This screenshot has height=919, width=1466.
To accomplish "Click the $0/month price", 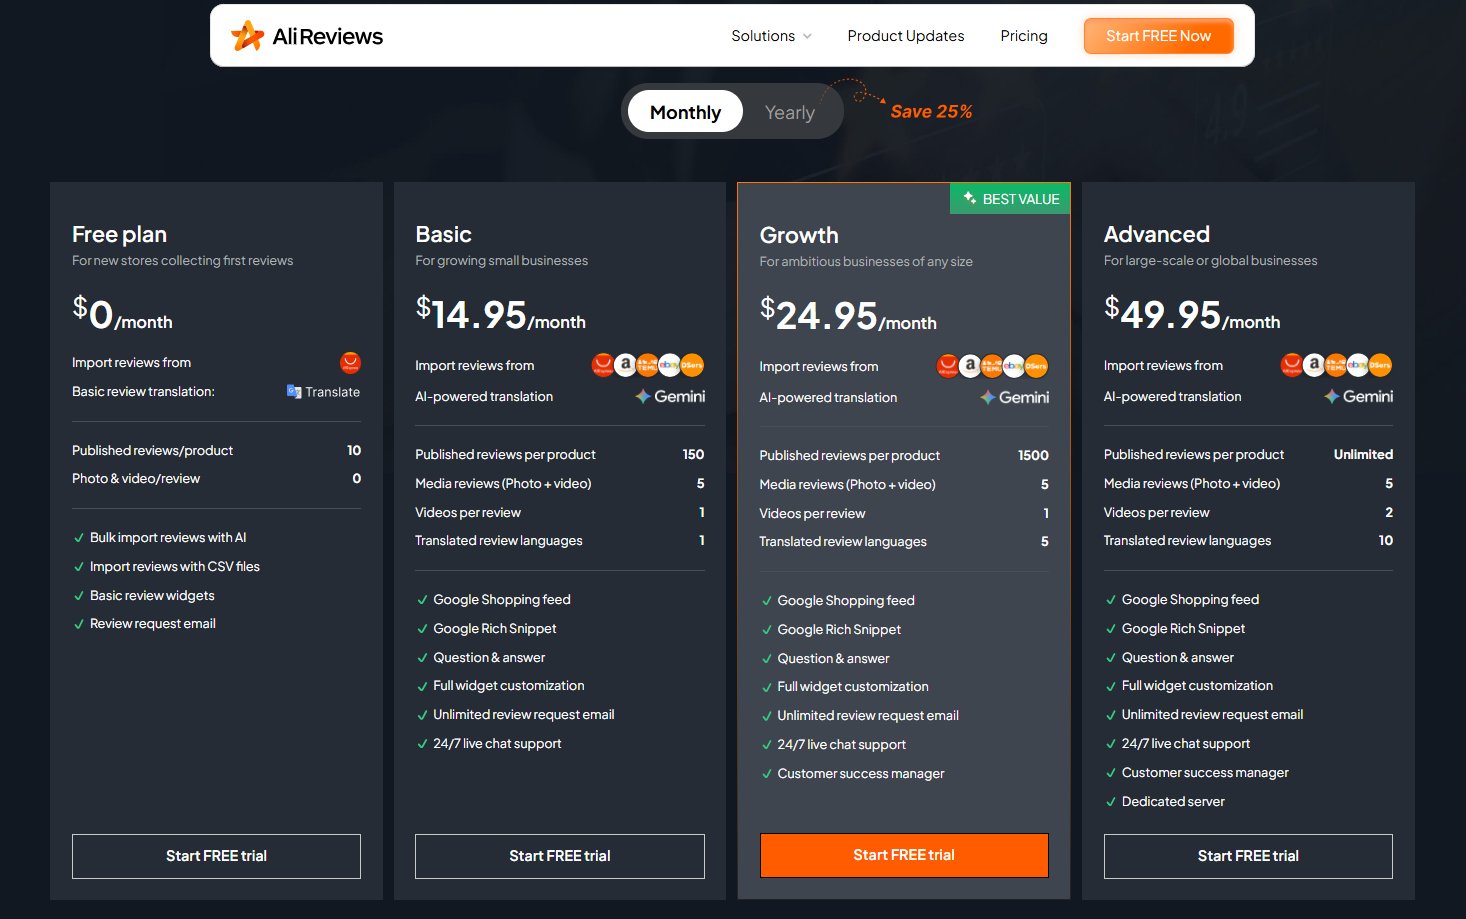I will coord(122,314).
